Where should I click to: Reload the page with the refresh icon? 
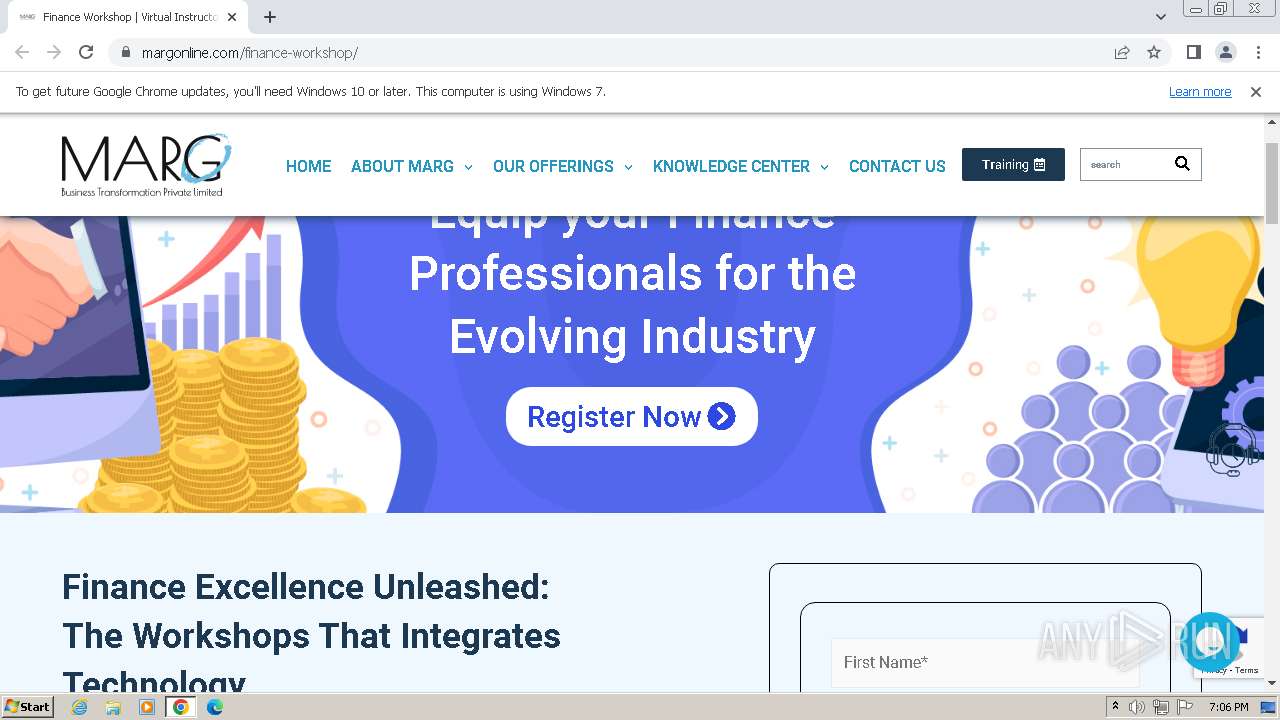click(x=86, y=52)
